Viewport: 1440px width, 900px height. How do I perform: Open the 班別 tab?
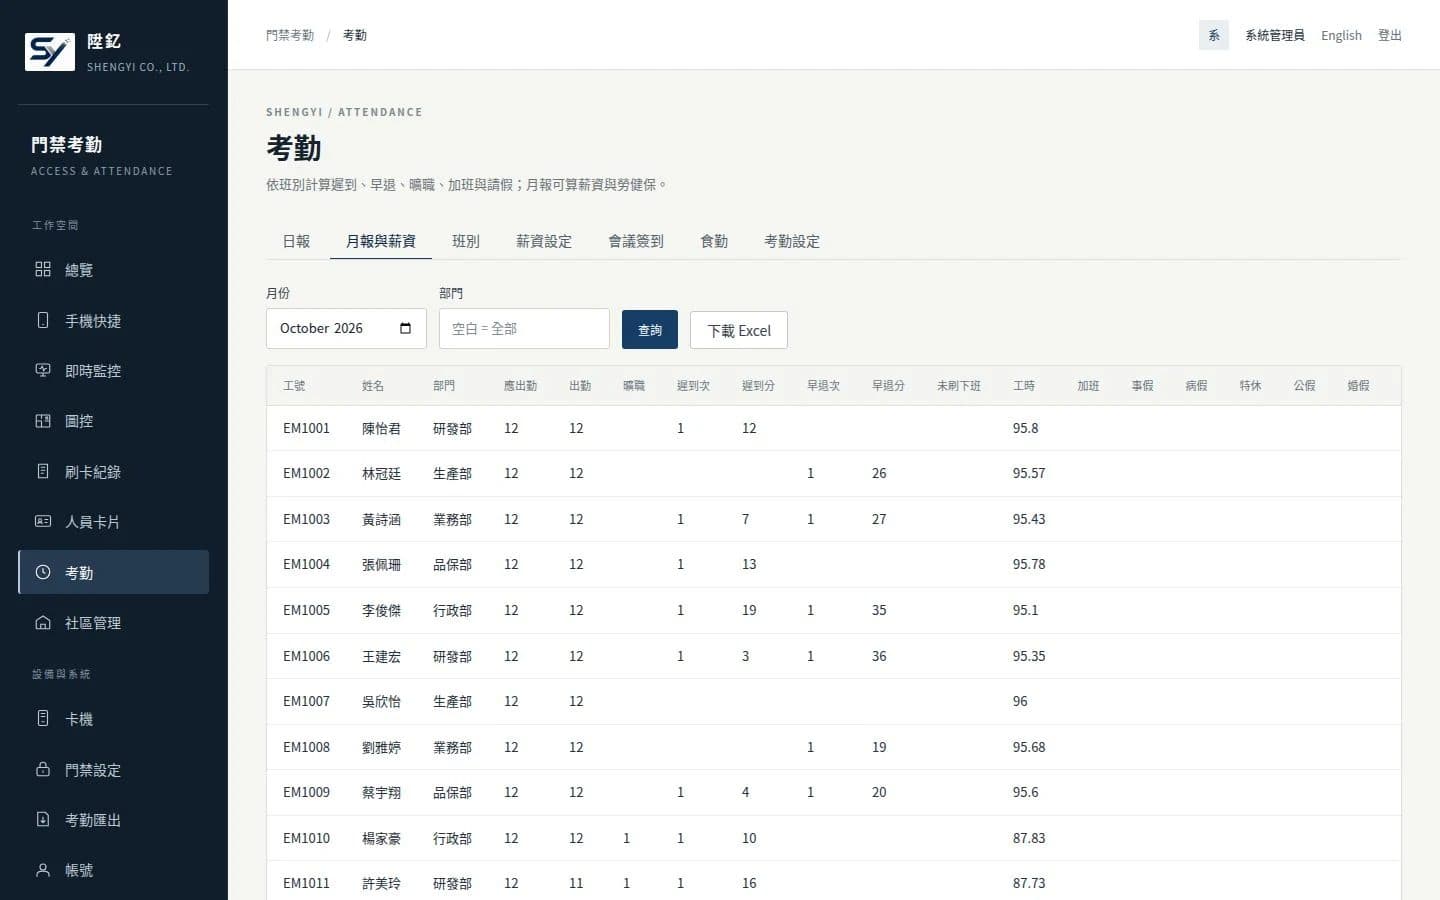pos(466,241)
